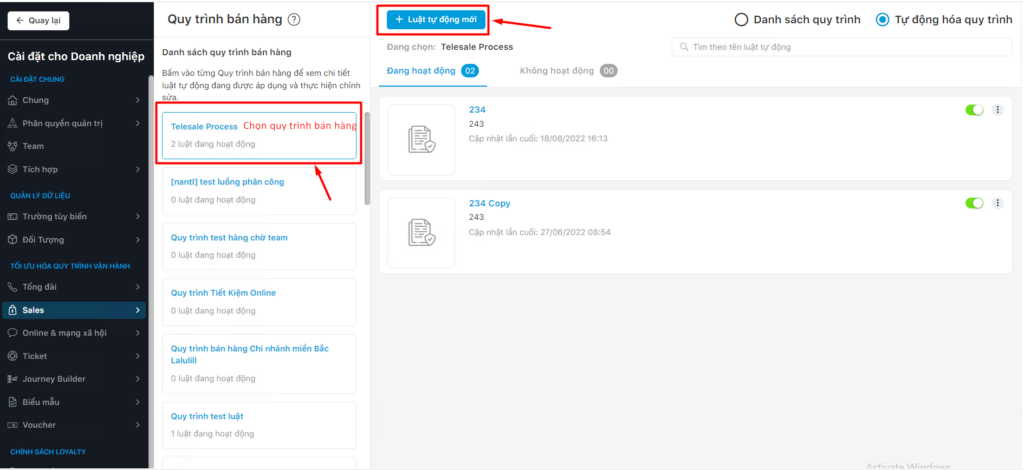Screen dimensions: 1024x470
Task: Open the 234 Copy rule title link
Action: [x=490, y=203]
